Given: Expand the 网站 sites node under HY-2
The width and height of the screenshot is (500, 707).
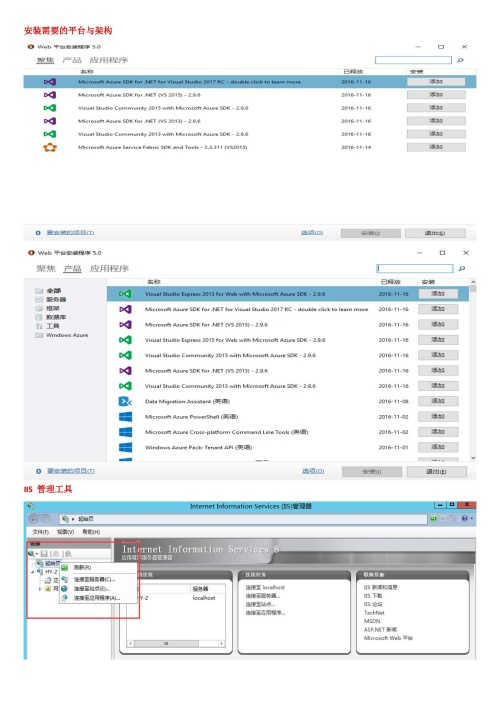Looking at the screenshot, I should coord(40,589).
